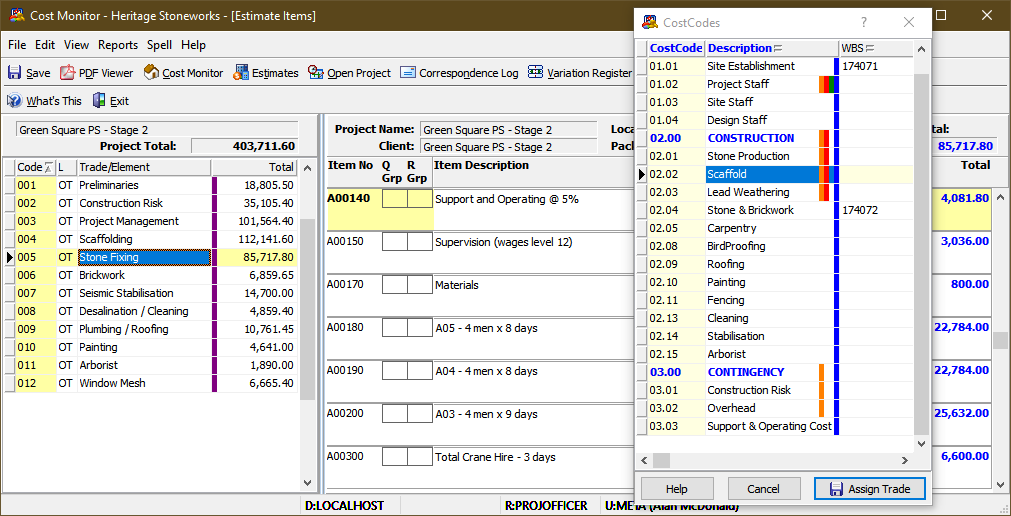The width and height of the screenshot is (1011, 516).
Task: Click Supervision (wages level 12) description
Action: point(504,243)
